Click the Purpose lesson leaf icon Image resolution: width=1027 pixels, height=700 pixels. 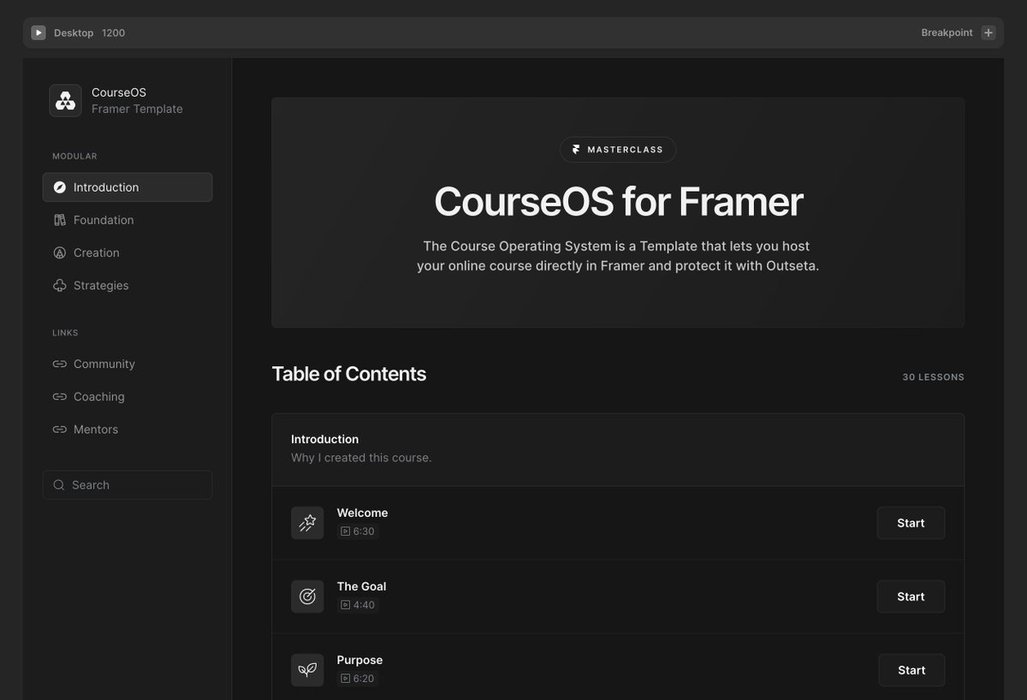(x=307, y=670)
